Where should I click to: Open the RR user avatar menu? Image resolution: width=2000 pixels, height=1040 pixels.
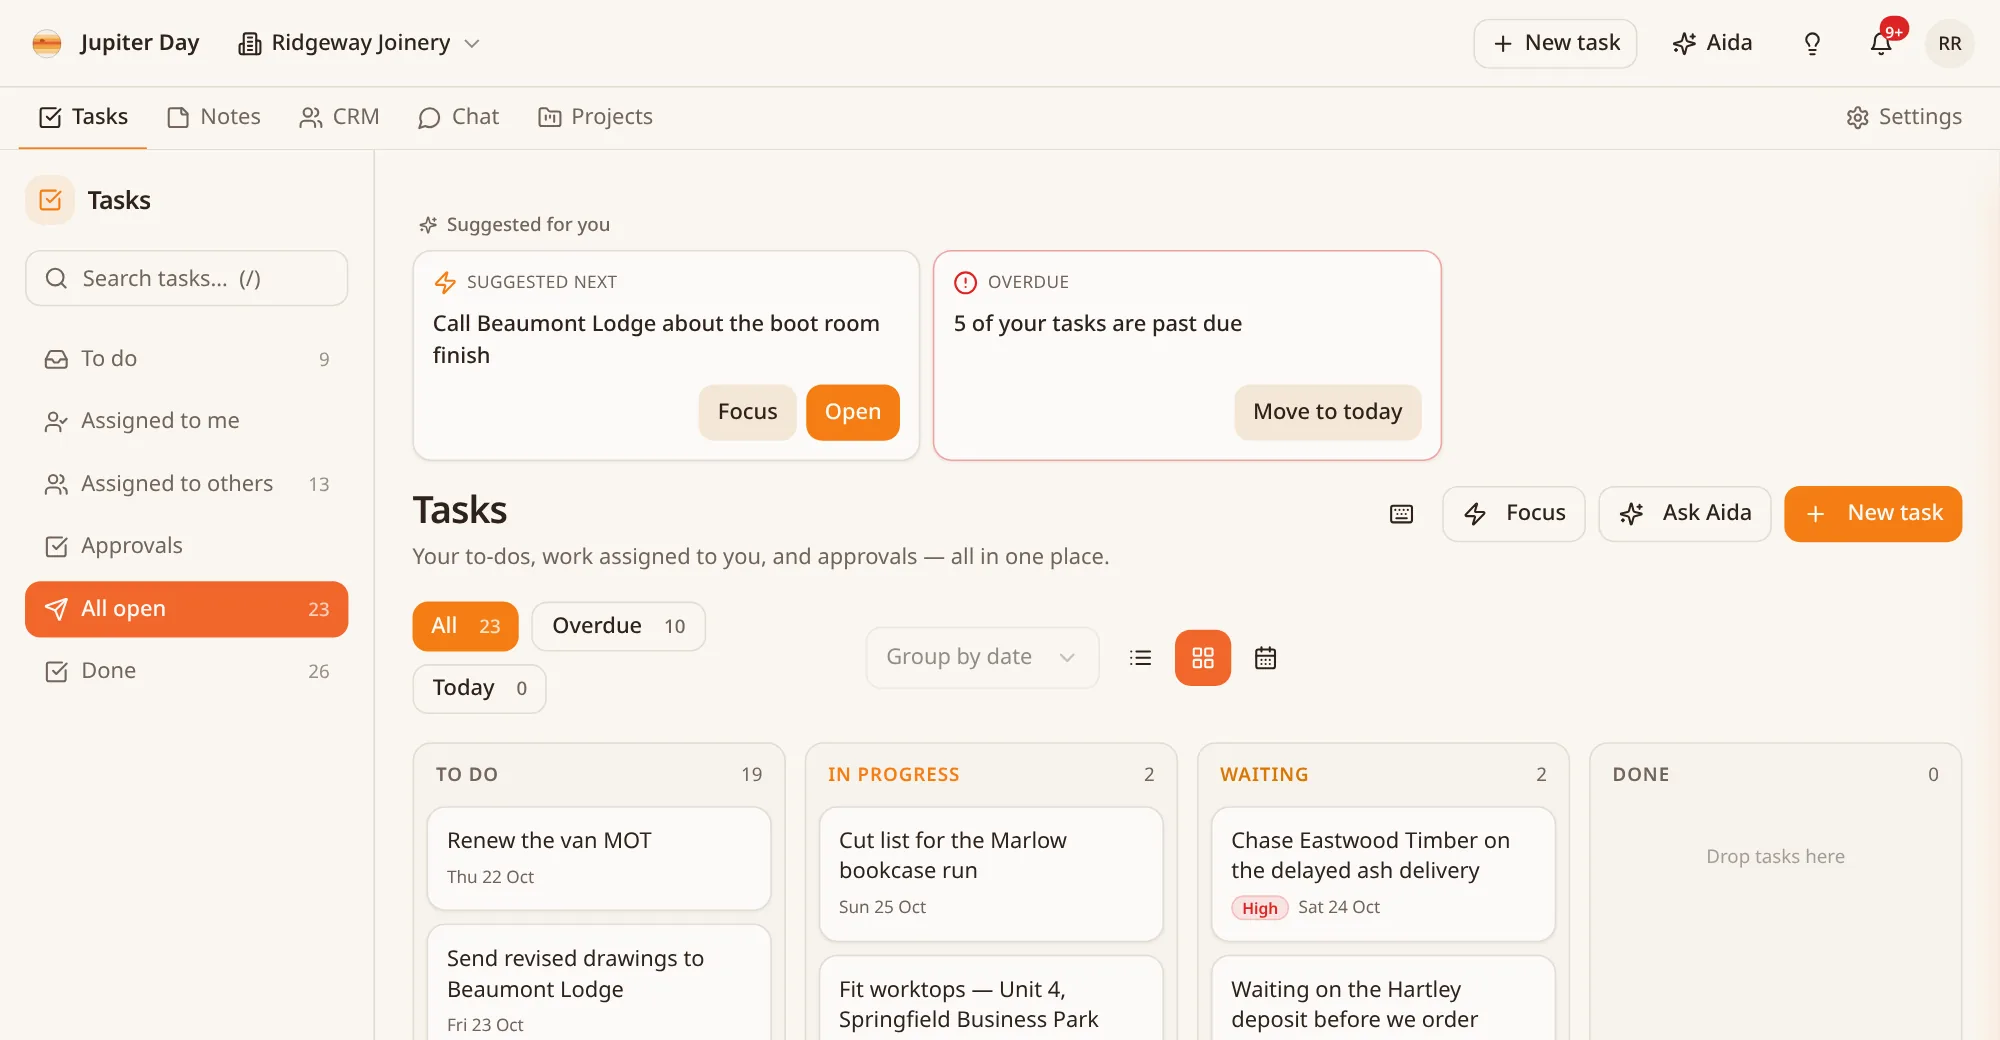click(1949, 43)
